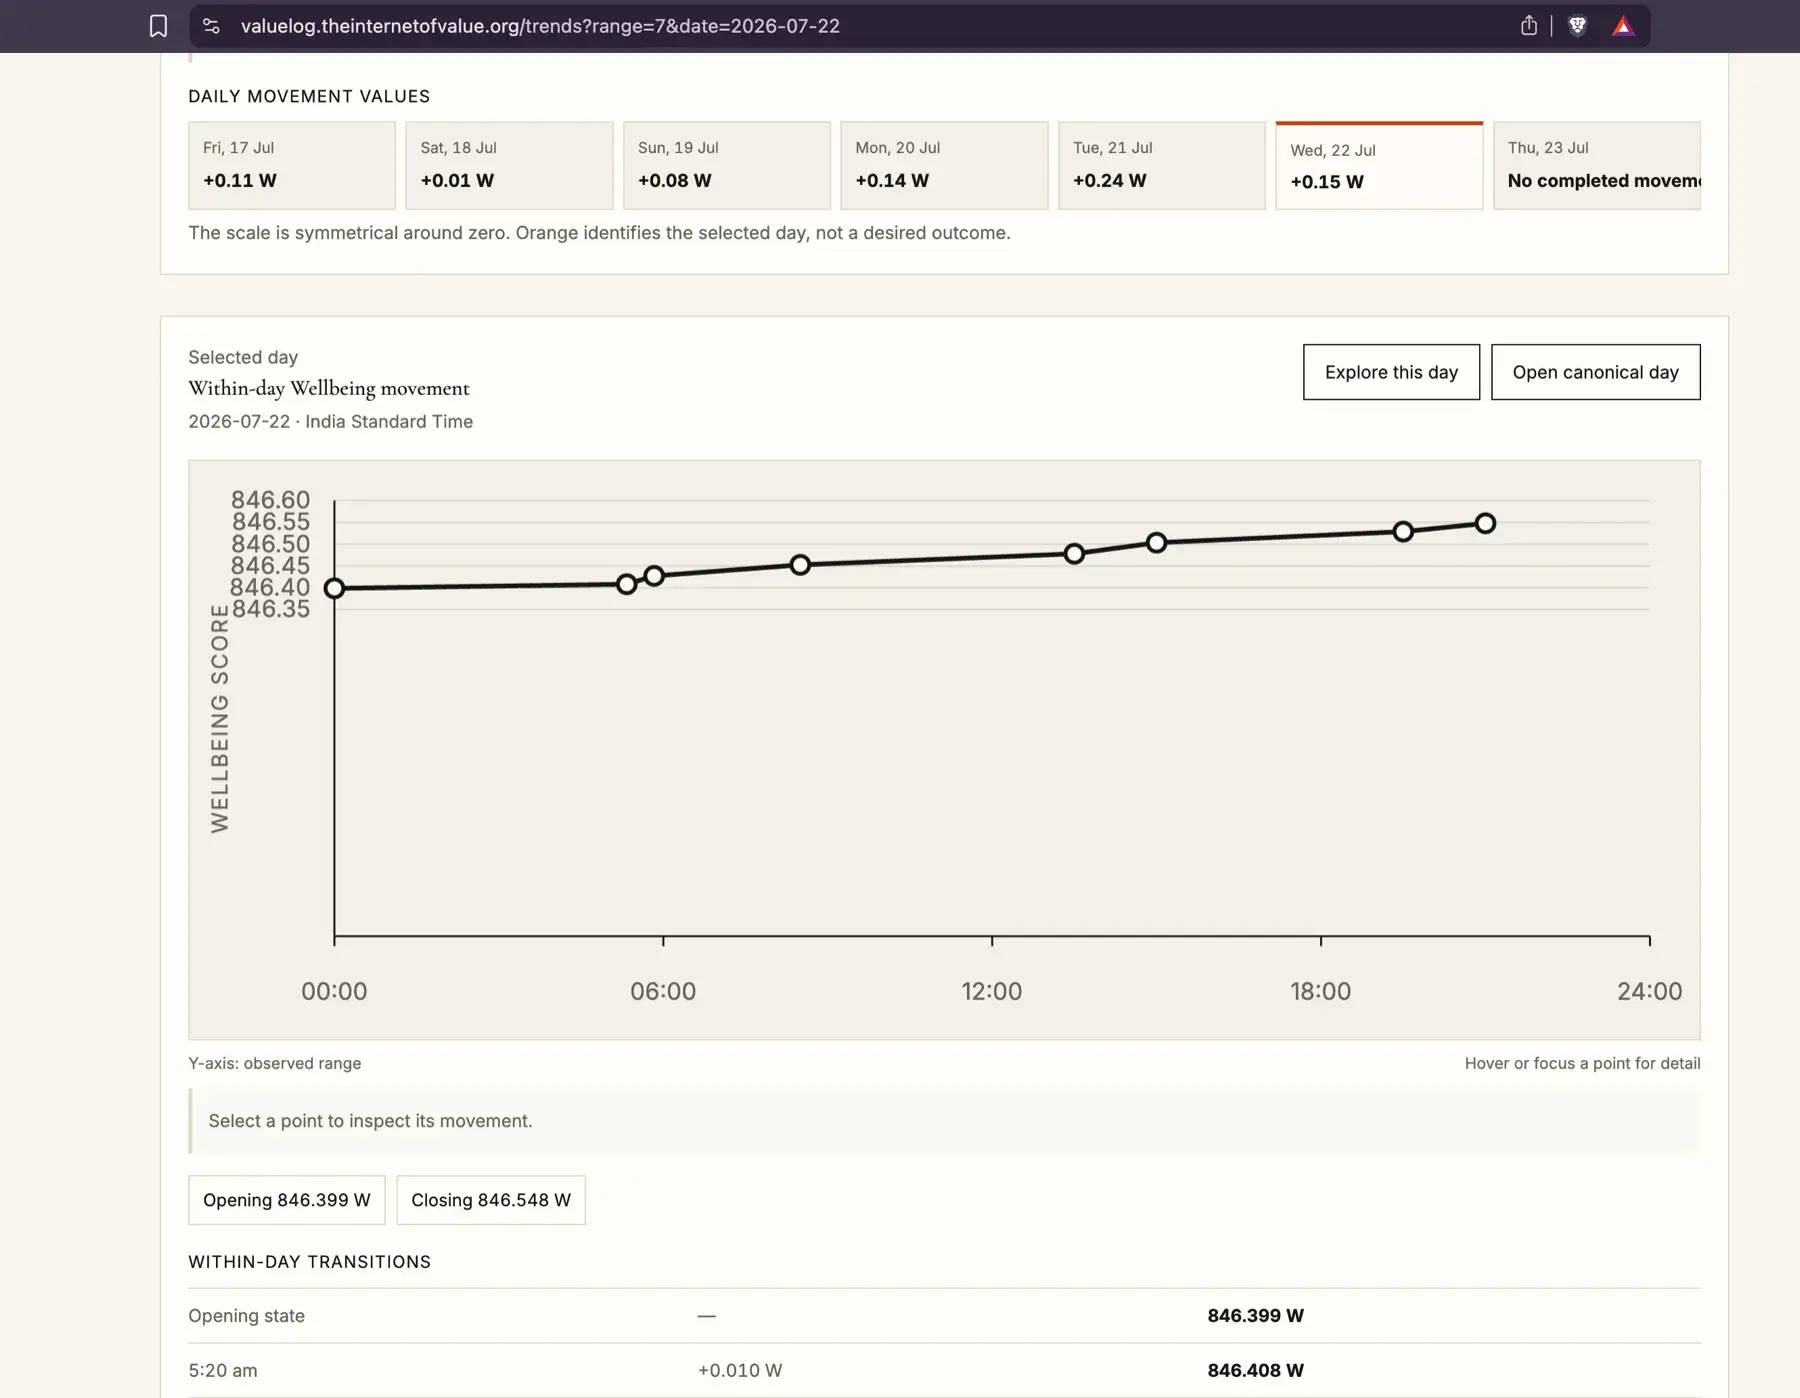Click the 5:20 am transition row
The width and height of the screenshot is (1800, 1398).
(x=944, y=1370)
